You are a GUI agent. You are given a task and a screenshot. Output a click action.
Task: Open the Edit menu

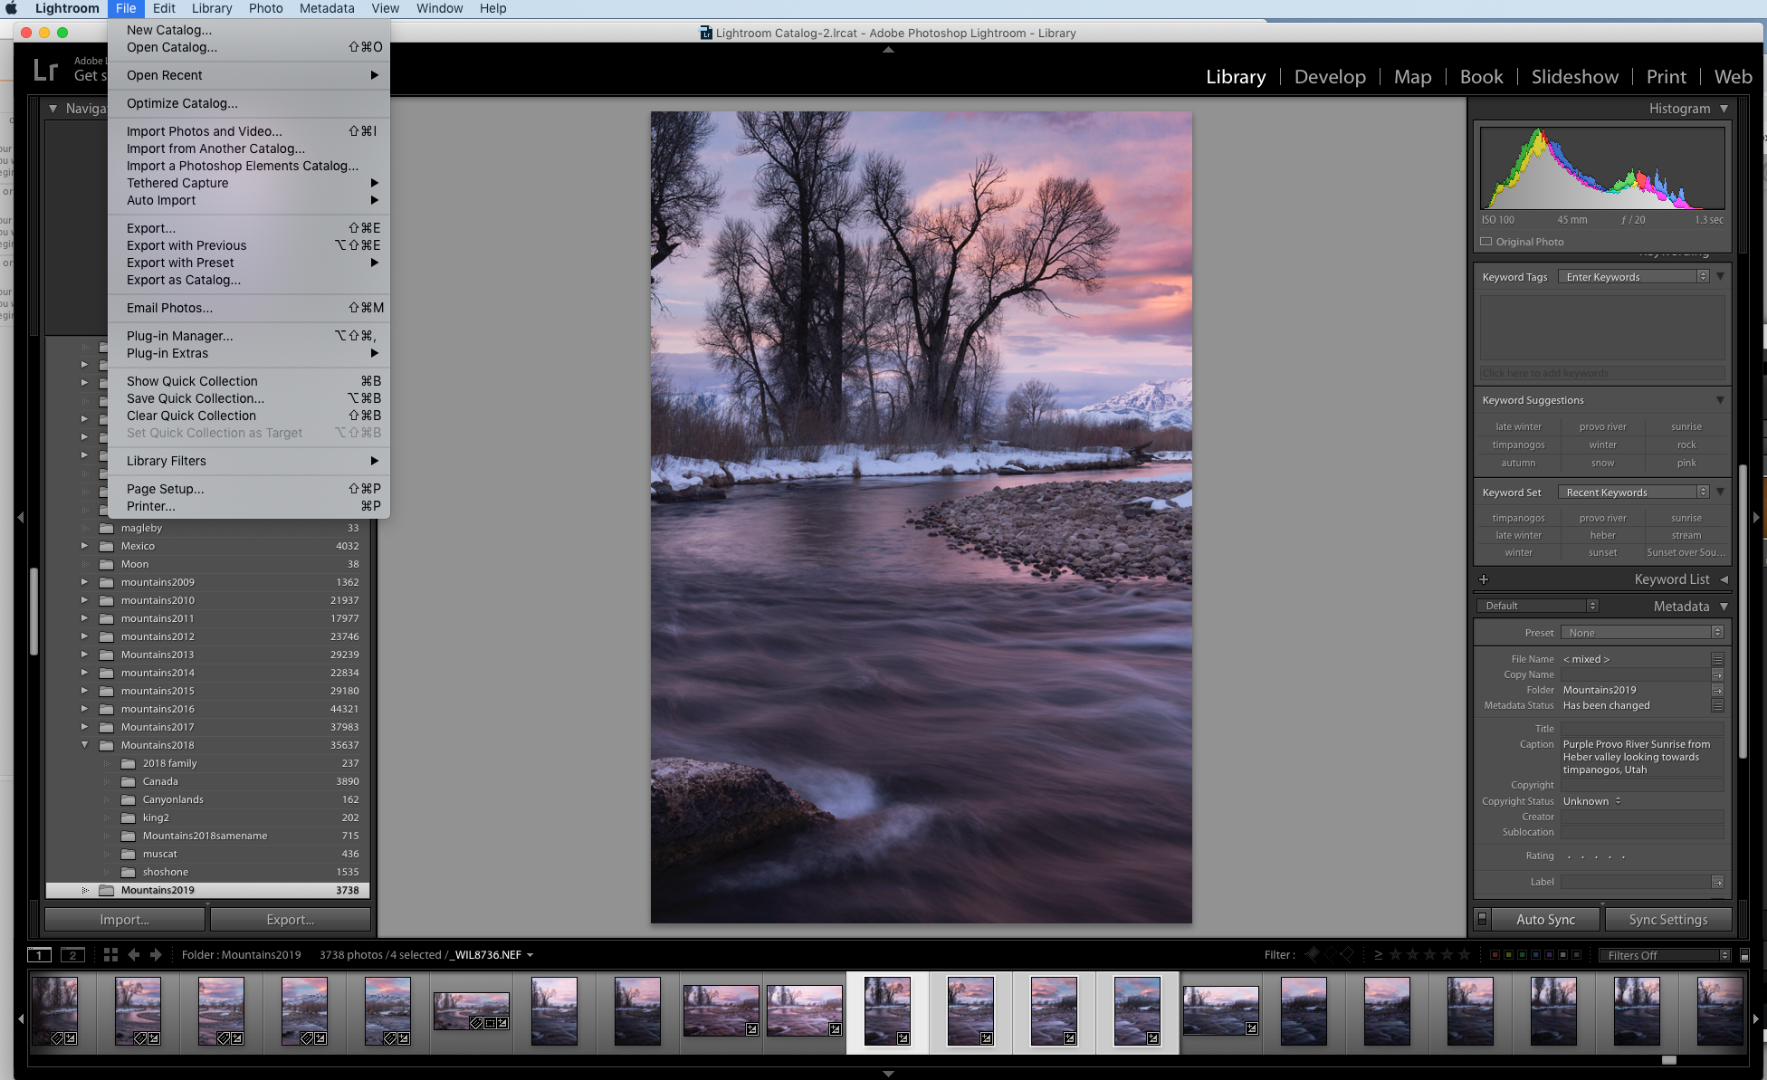point(164,8)
